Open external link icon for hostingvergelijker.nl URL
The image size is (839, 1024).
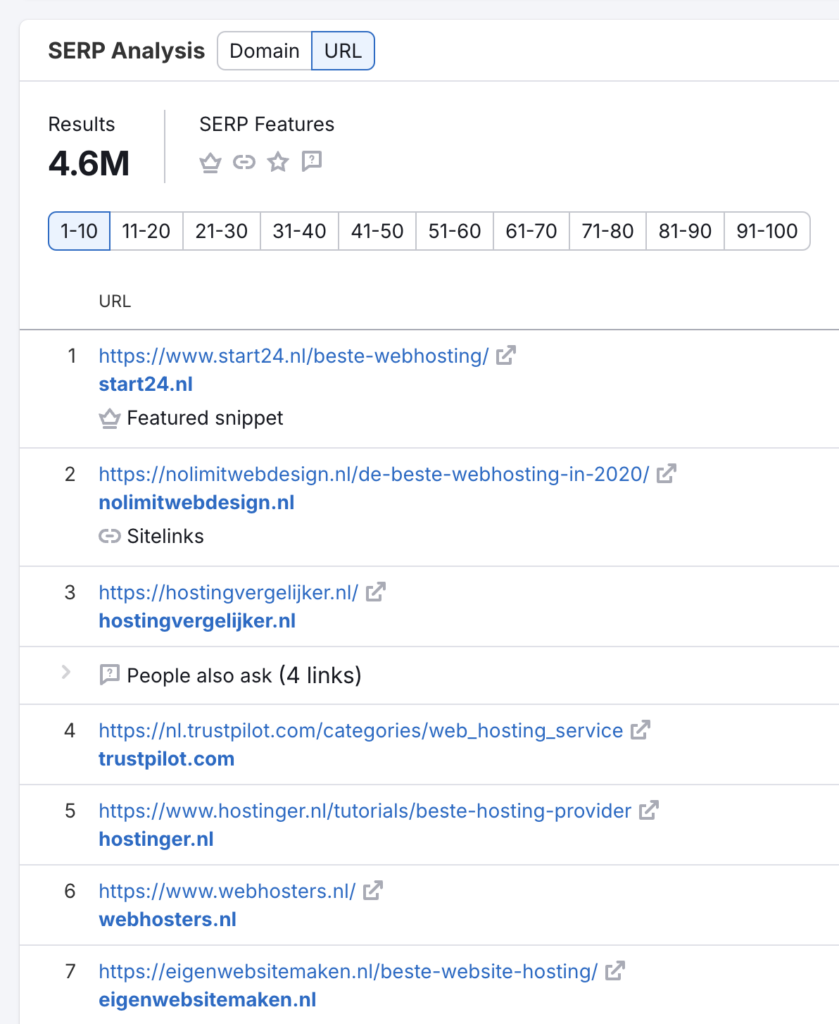tap(375, 592)
